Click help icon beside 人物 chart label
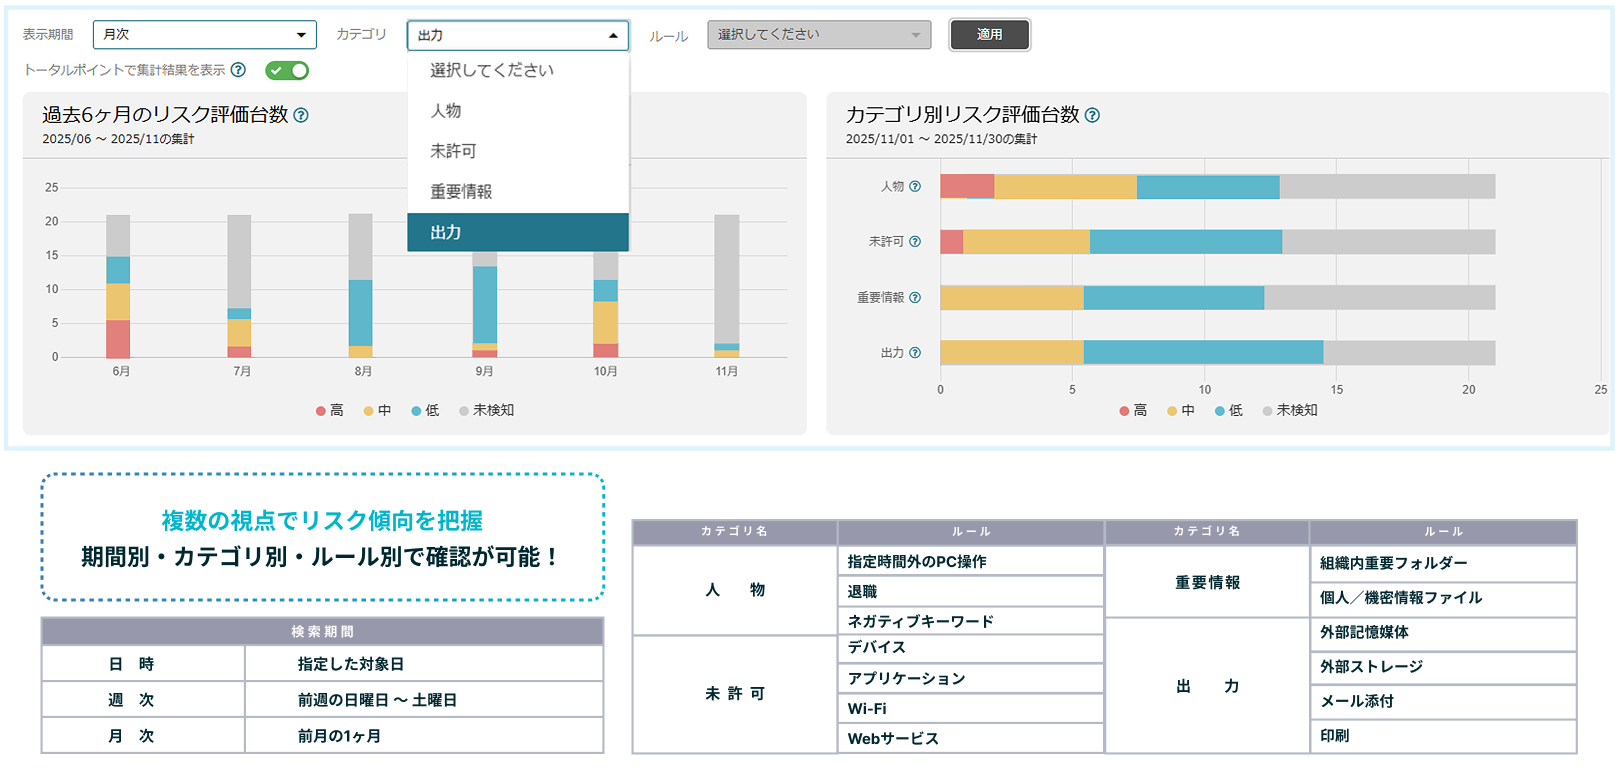1620x773 pixels. click(x=915, y=187)
